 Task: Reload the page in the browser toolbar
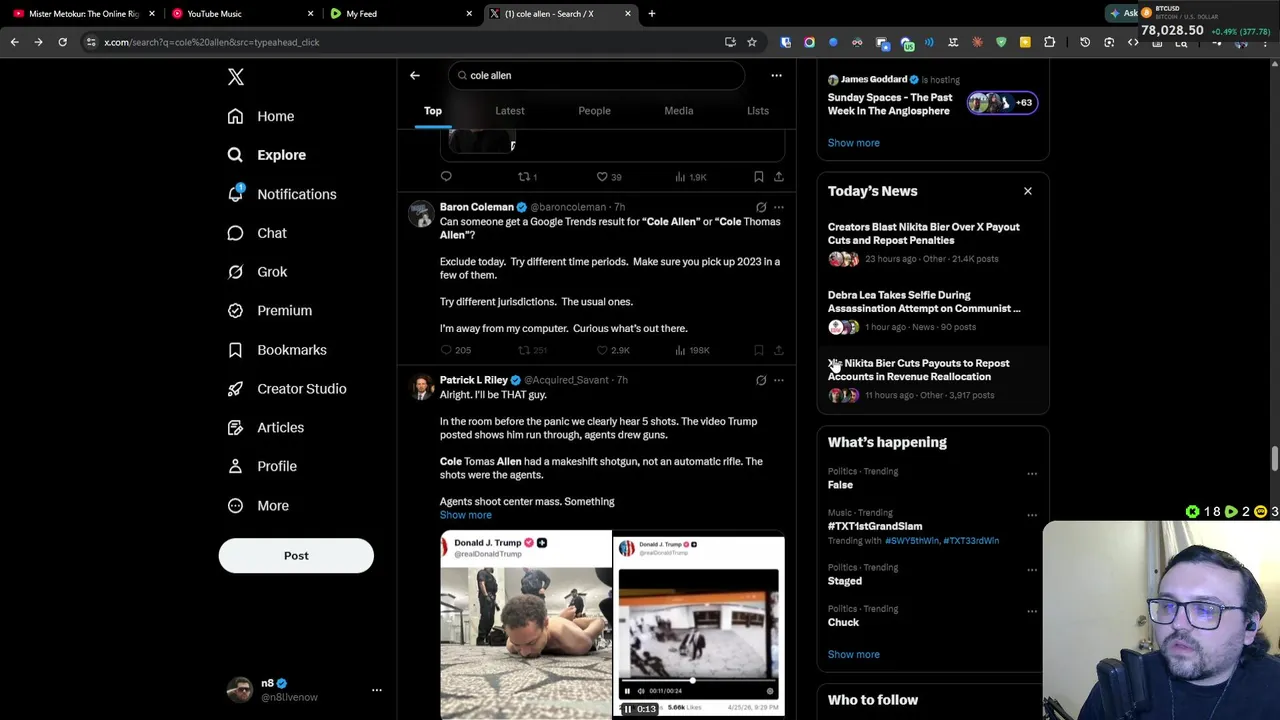[62, 42]
